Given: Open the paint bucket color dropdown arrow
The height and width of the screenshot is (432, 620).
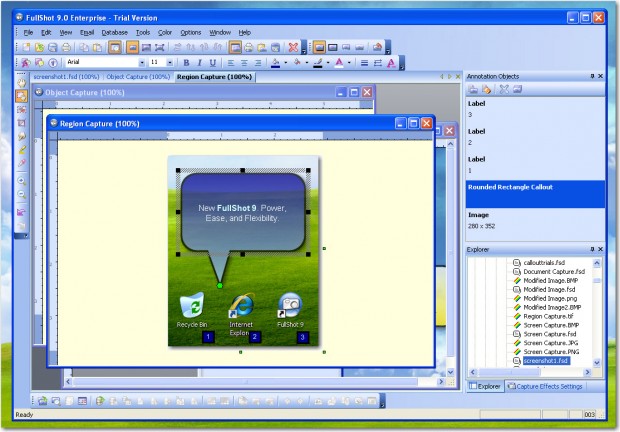Looking at the screenshot, I should pyautogui.click(x=307, y=63).
